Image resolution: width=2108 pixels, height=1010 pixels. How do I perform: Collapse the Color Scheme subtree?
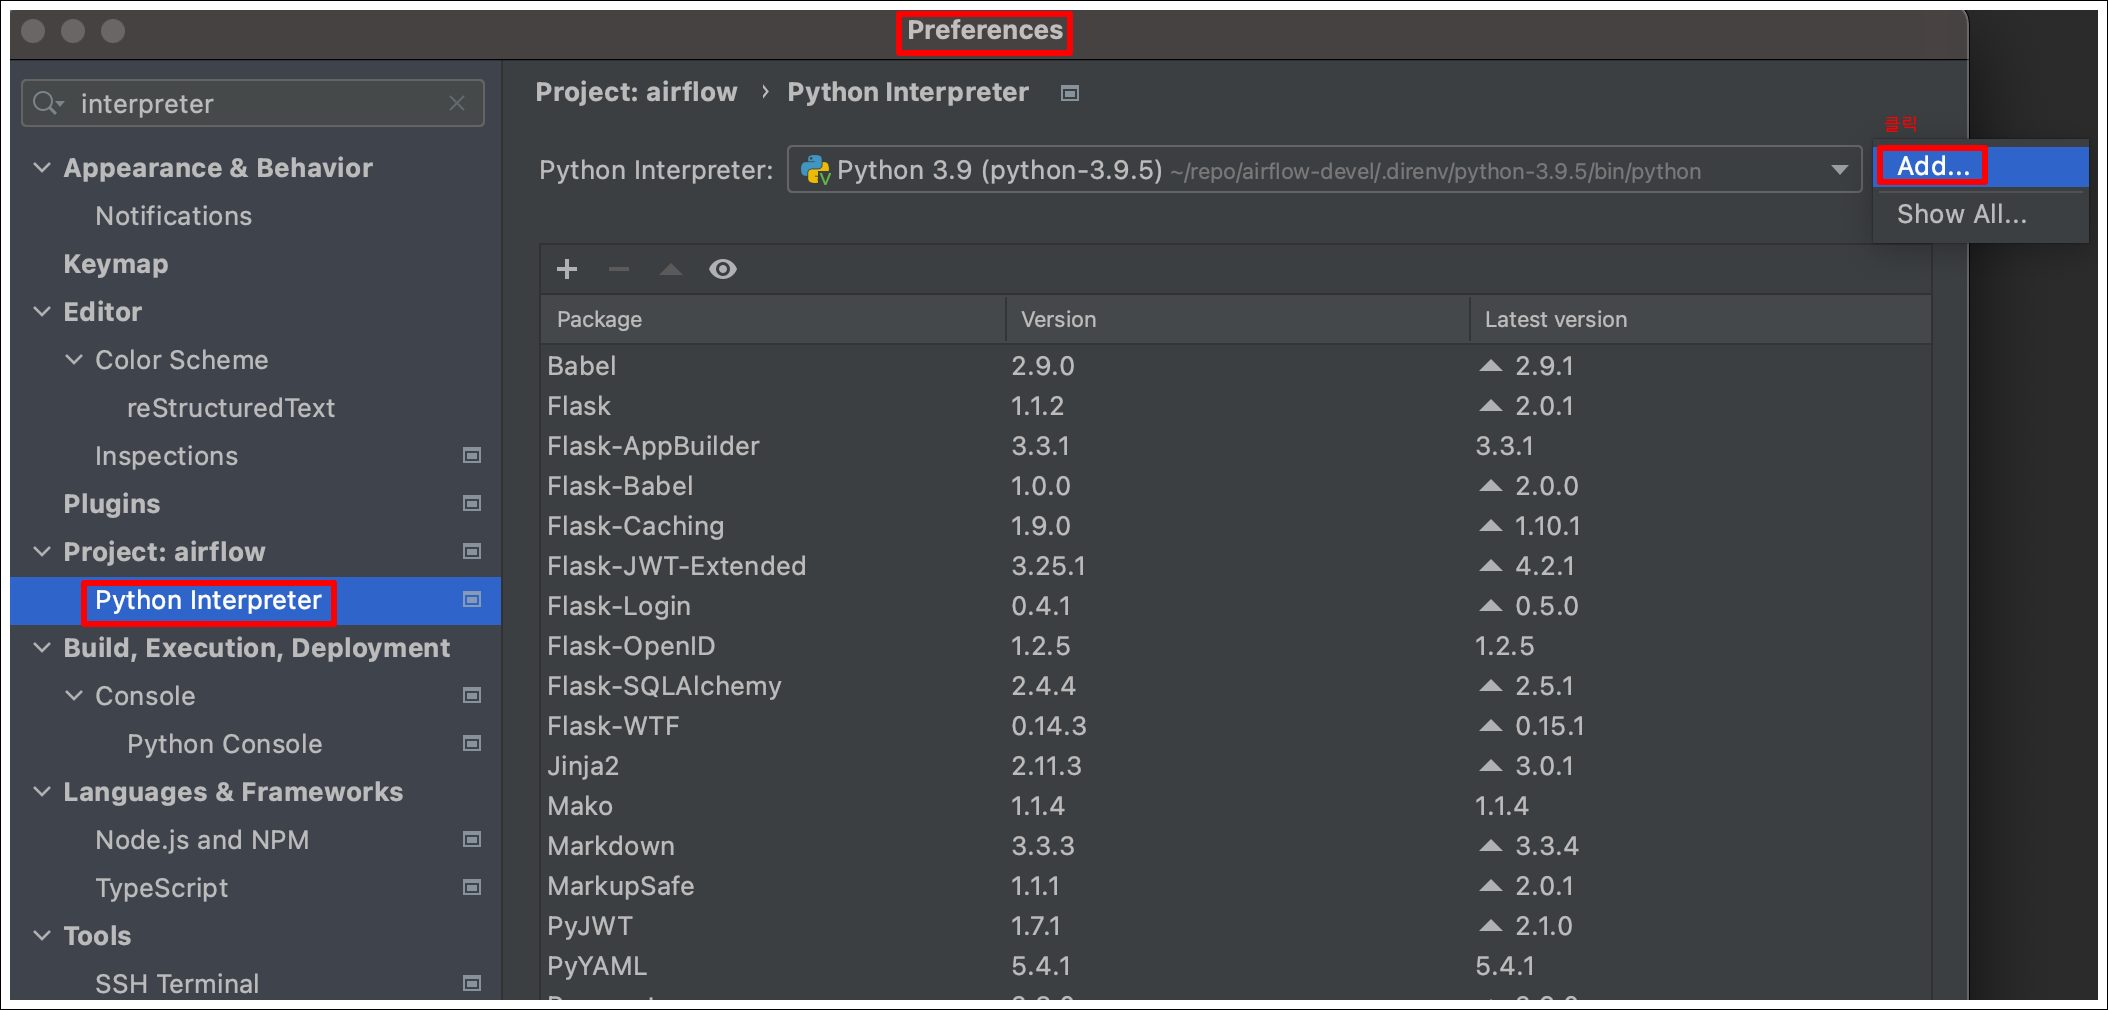point(74,359)
